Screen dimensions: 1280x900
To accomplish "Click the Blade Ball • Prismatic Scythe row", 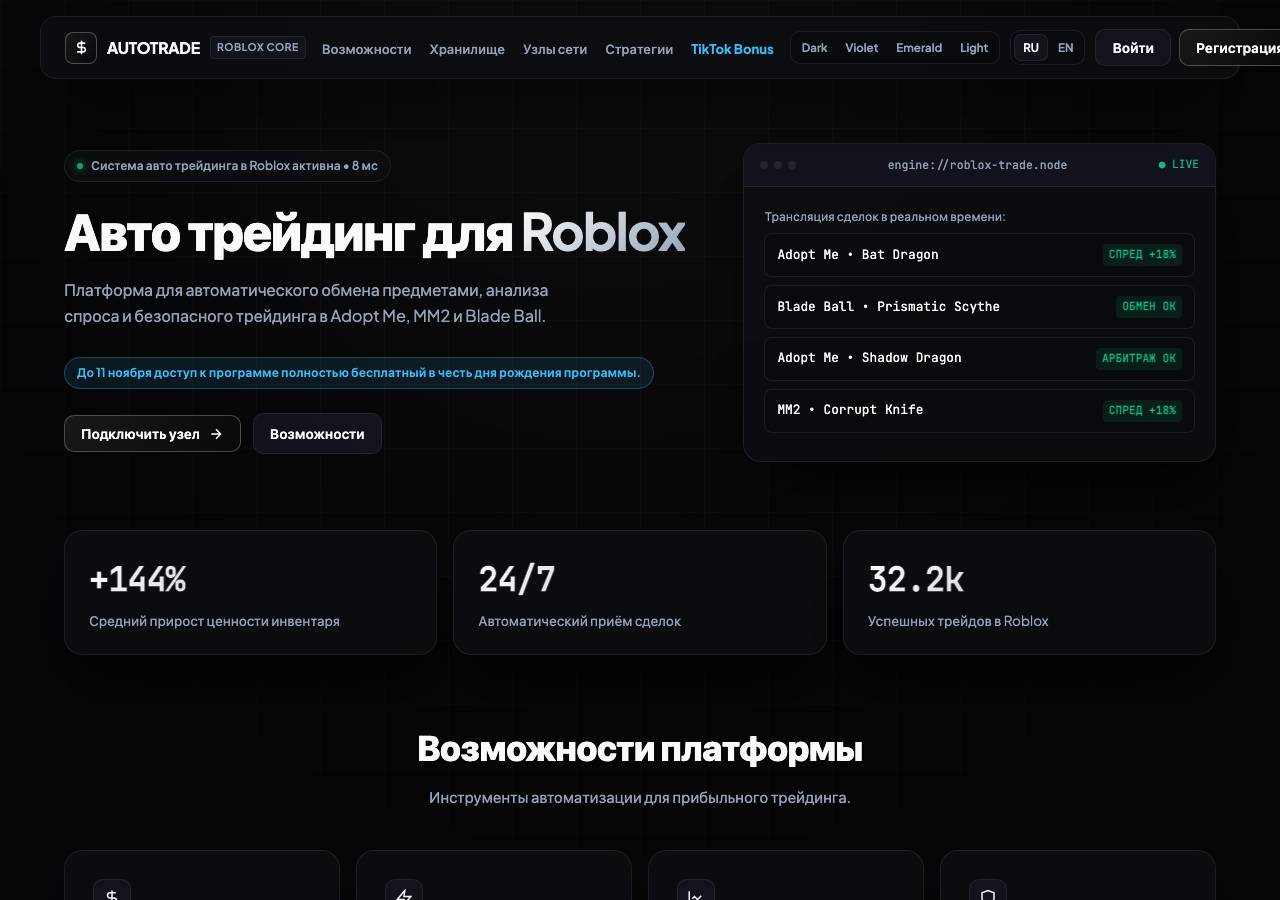I will point(979,307).
